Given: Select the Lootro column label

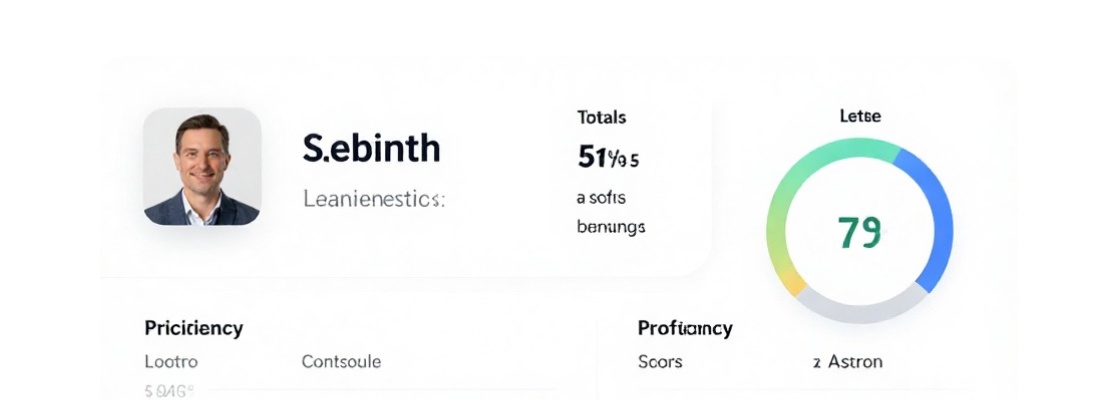Looking at the screenshot, I should click(171, 361).
